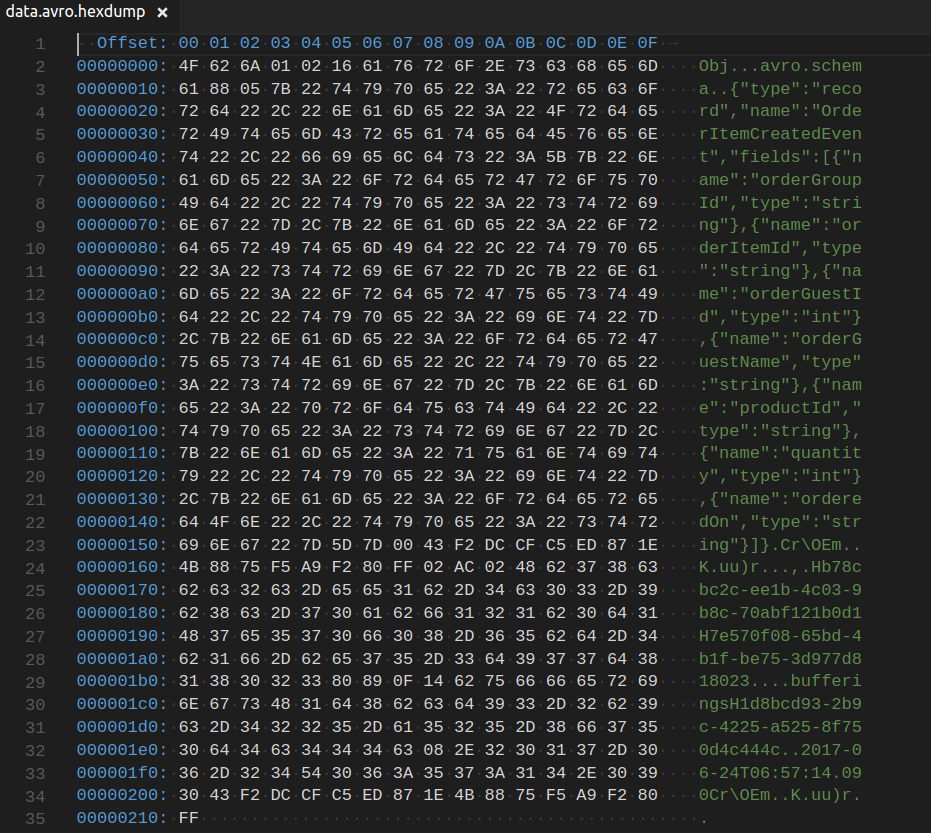Click decoded text ngsH1d8bcd93-2b9
Screen dimensions: 931x833
(780, 704)
